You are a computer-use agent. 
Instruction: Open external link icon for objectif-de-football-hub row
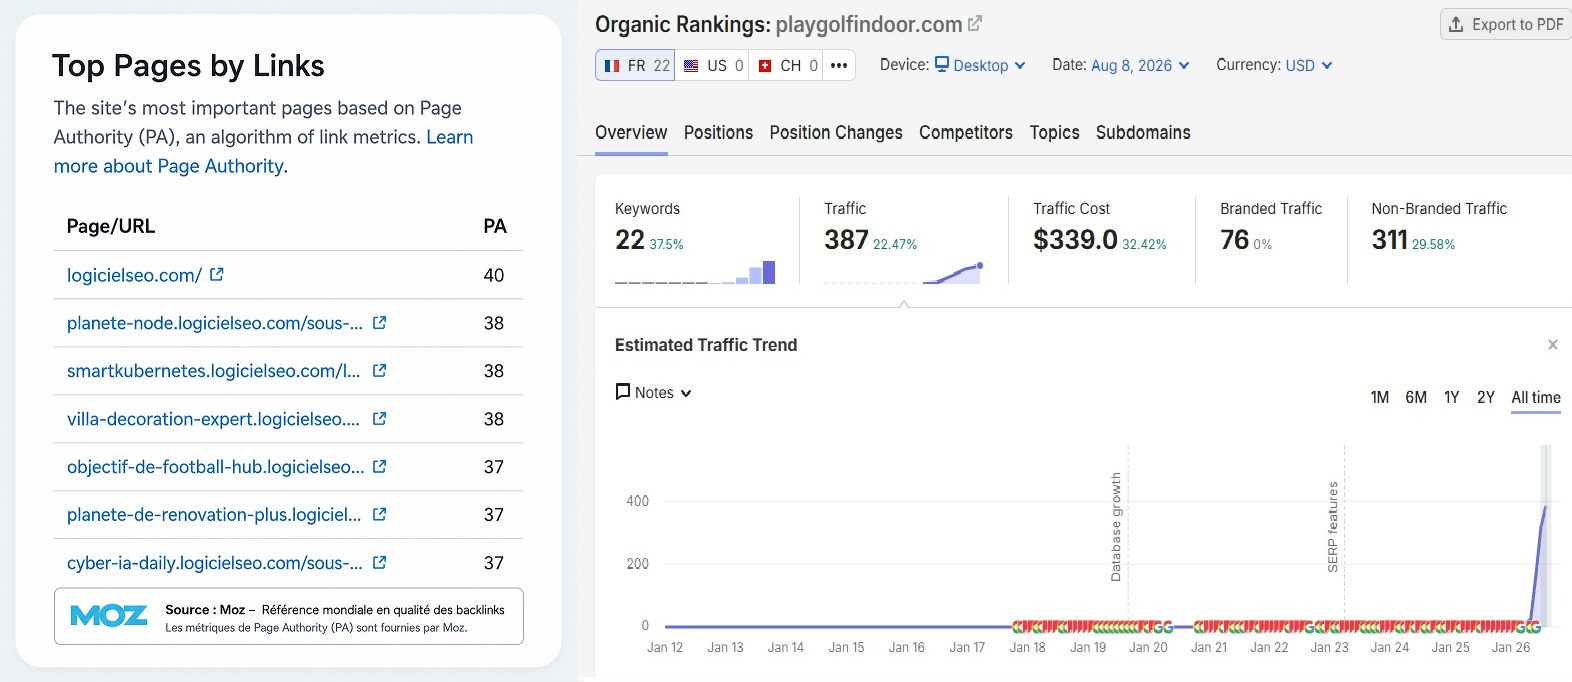pyautogui.click(x=379, y=466)
